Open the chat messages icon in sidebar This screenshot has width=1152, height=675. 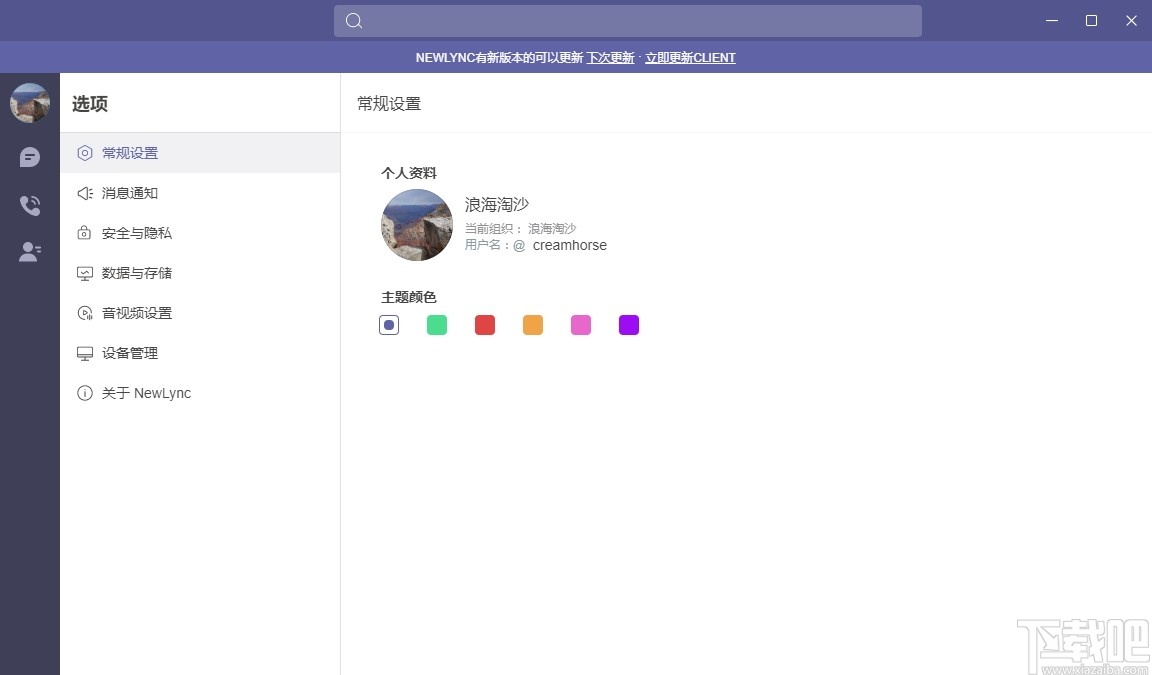click(x=29, y=157)
